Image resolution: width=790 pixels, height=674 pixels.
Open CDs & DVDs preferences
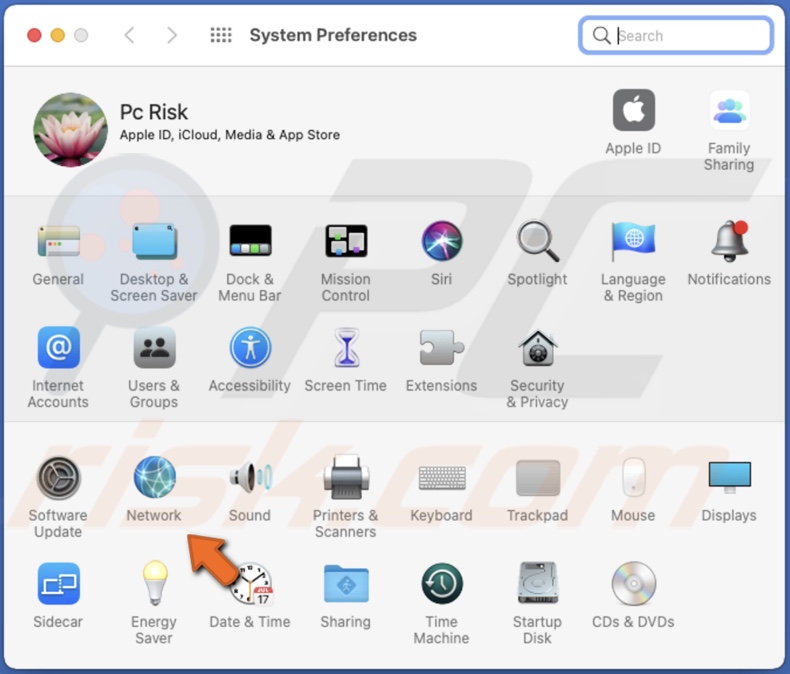tap(634, 583)
